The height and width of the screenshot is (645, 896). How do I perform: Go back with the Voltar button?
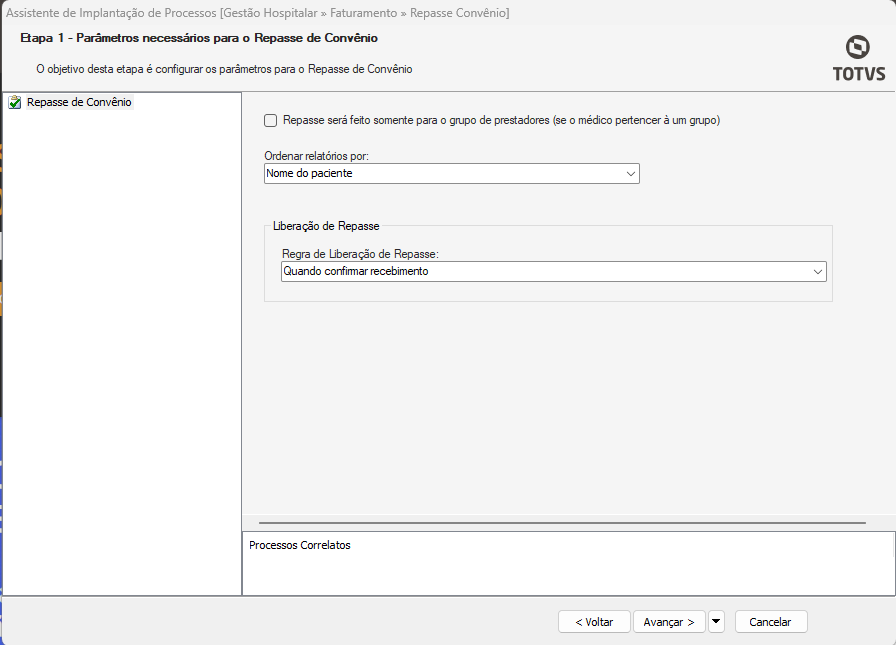point(594,621)
